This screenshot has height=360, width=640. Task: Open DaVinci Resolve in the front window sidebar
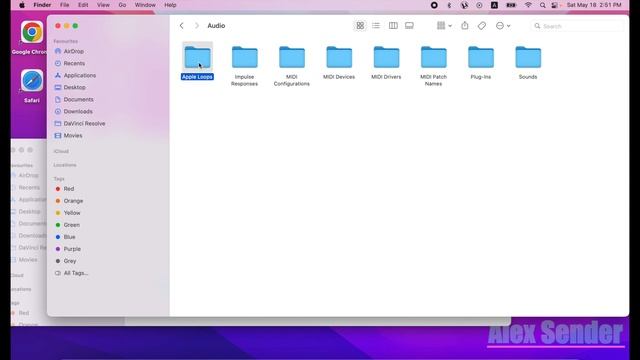point(84,123)
